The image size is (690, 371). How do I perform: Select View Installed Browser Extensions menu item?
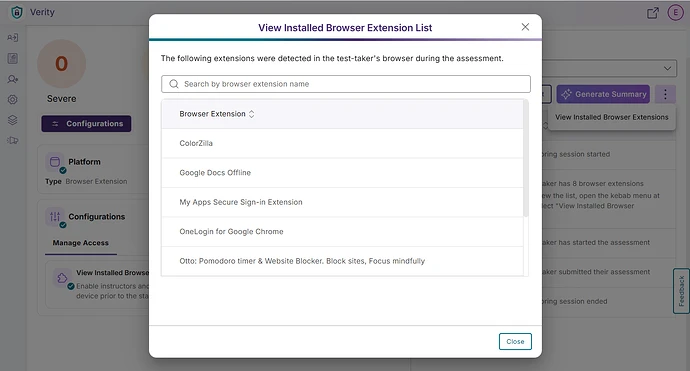[612, 117]
